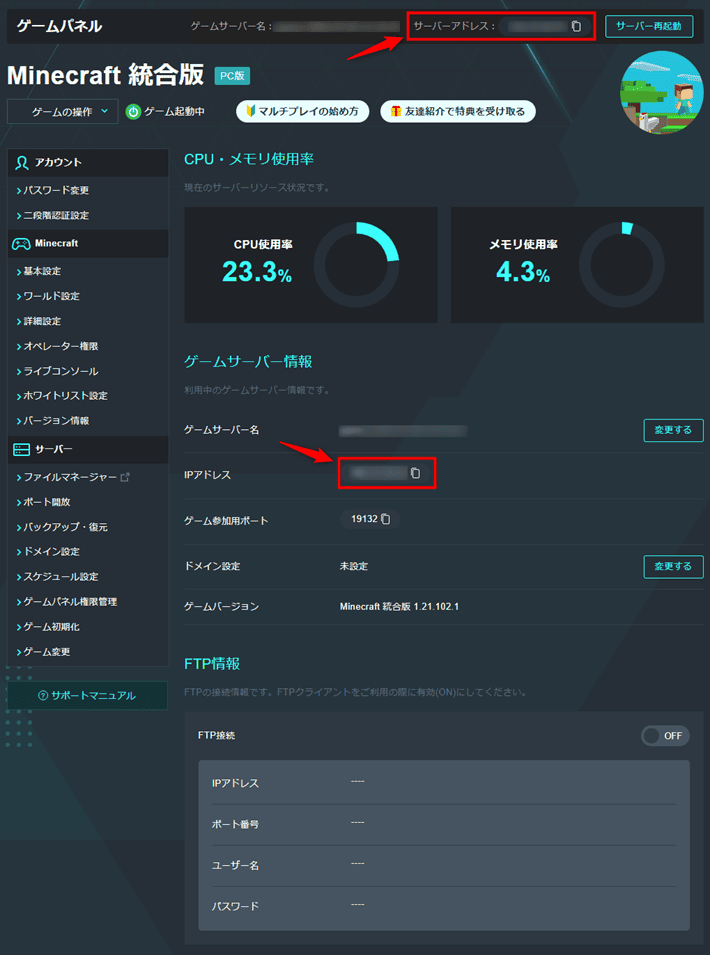
Task: Copy the IP address in server info
Action: 415,473
